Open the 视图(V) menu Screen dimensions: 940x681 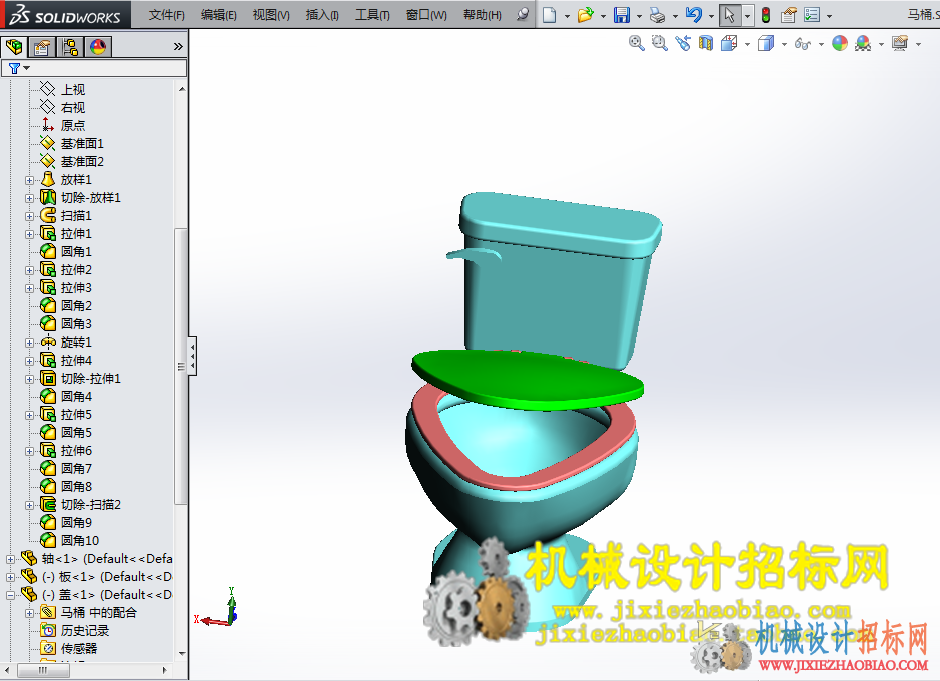coord(271,15)
